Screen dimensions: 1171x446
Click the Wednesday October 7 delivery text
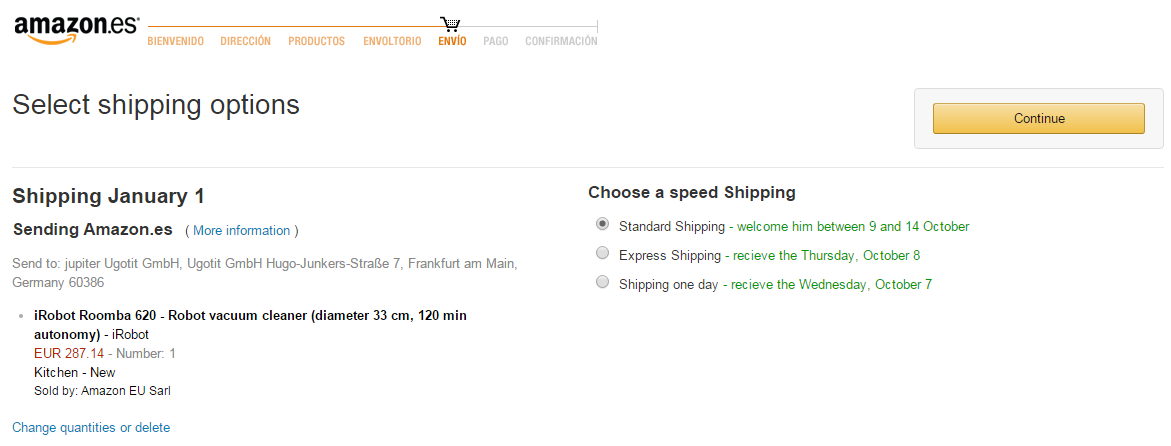[x=831, y=285]
